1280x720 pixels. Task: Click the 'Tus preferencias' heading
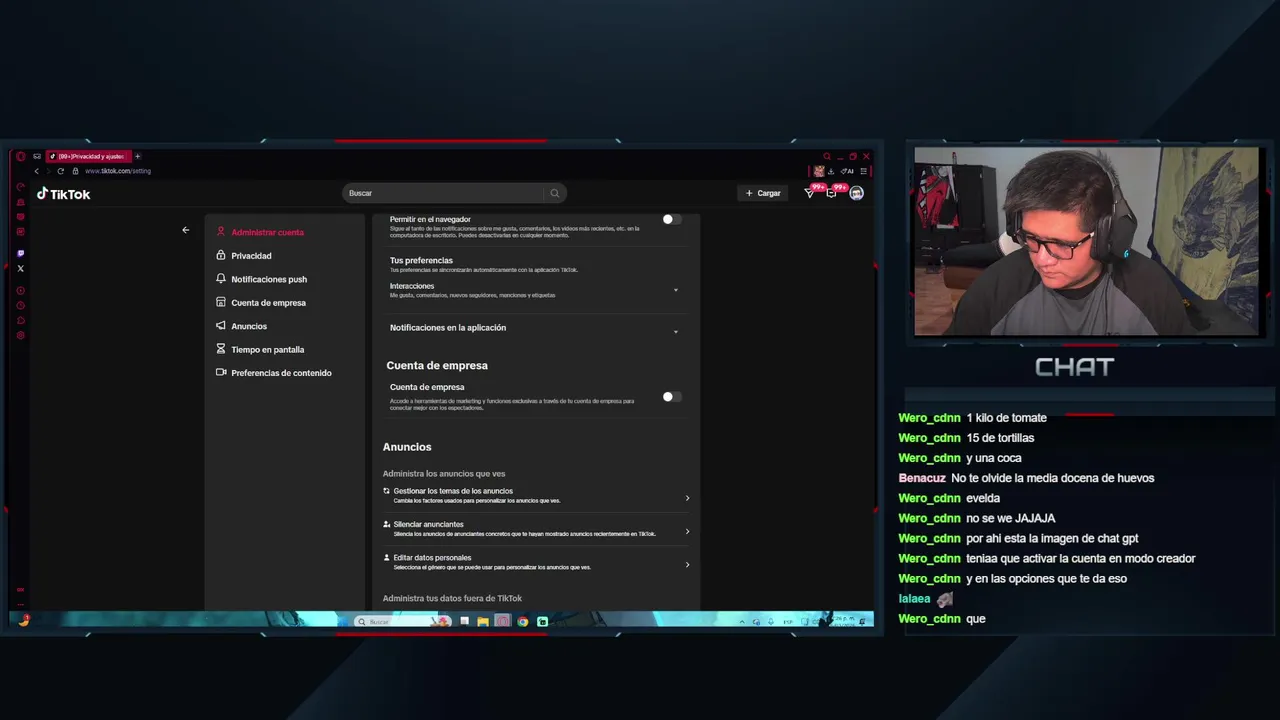421,260
